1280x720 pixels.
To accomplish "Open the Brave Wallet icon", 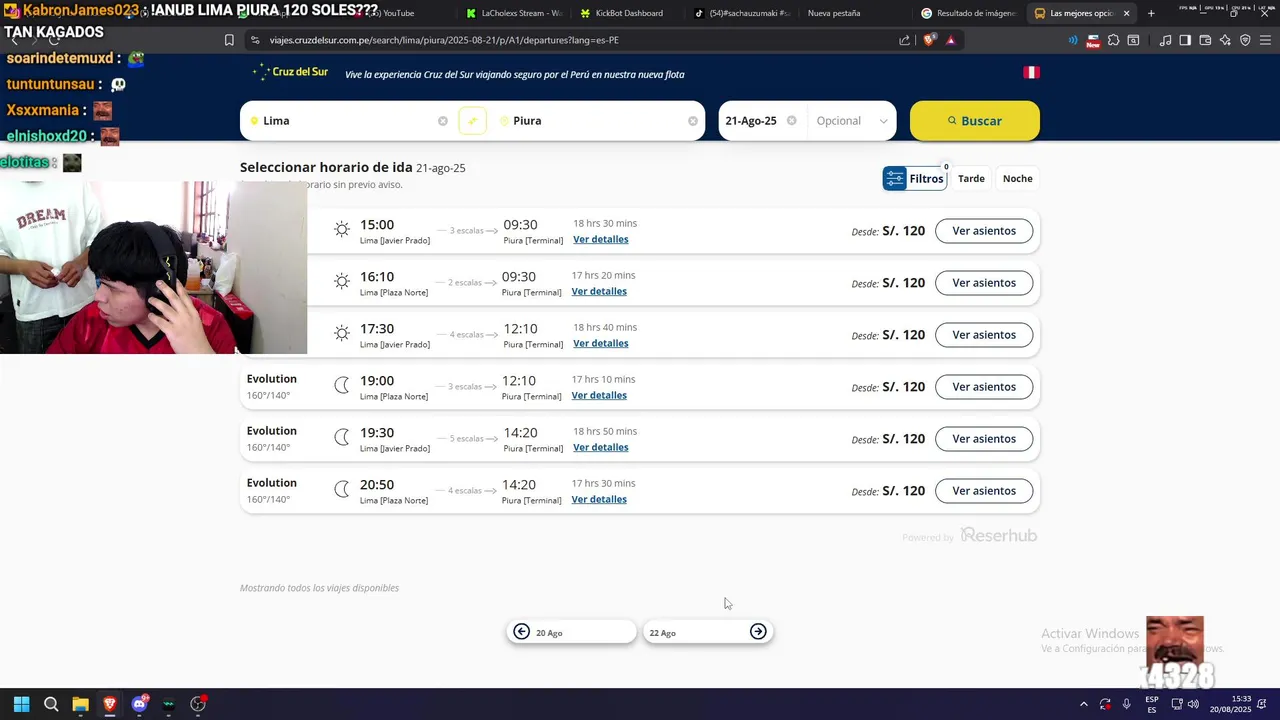I will pos(1205,40).
